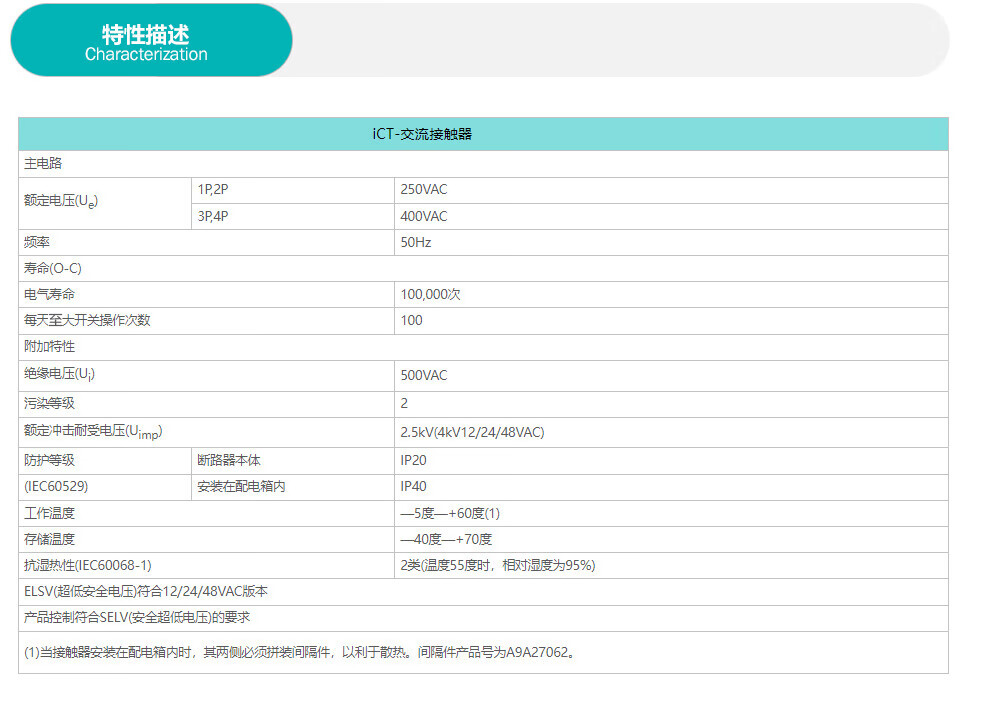Click the —5度—+60度(1) value
Image resolution: width=990 pixels, height=712 pixels.
[450, 514]
